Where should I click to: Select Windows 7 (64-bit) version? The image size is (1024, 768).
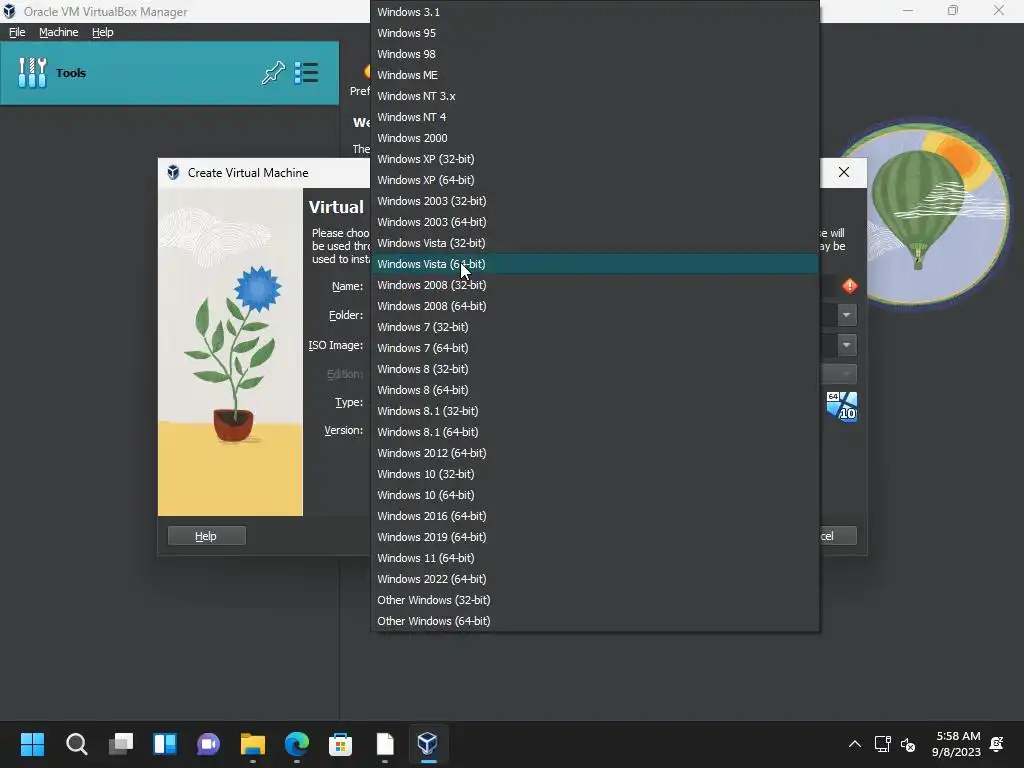(x=595, y=348)
